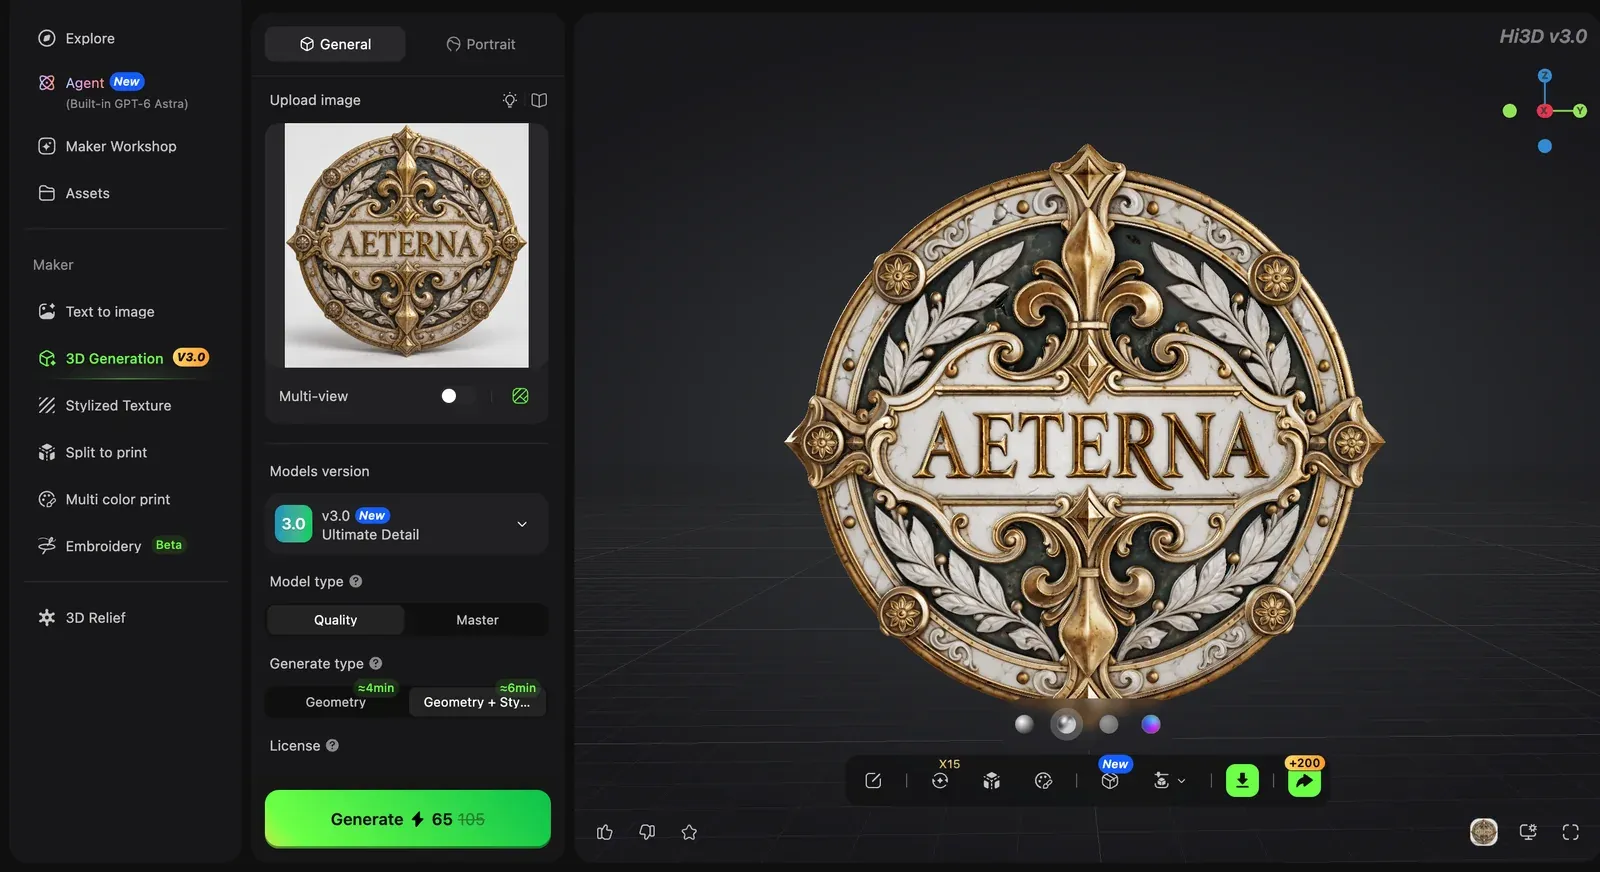This screenshot has width=1600, height=872.
Task: Click the palette texture paint icon
Action: click(1044, 781)
